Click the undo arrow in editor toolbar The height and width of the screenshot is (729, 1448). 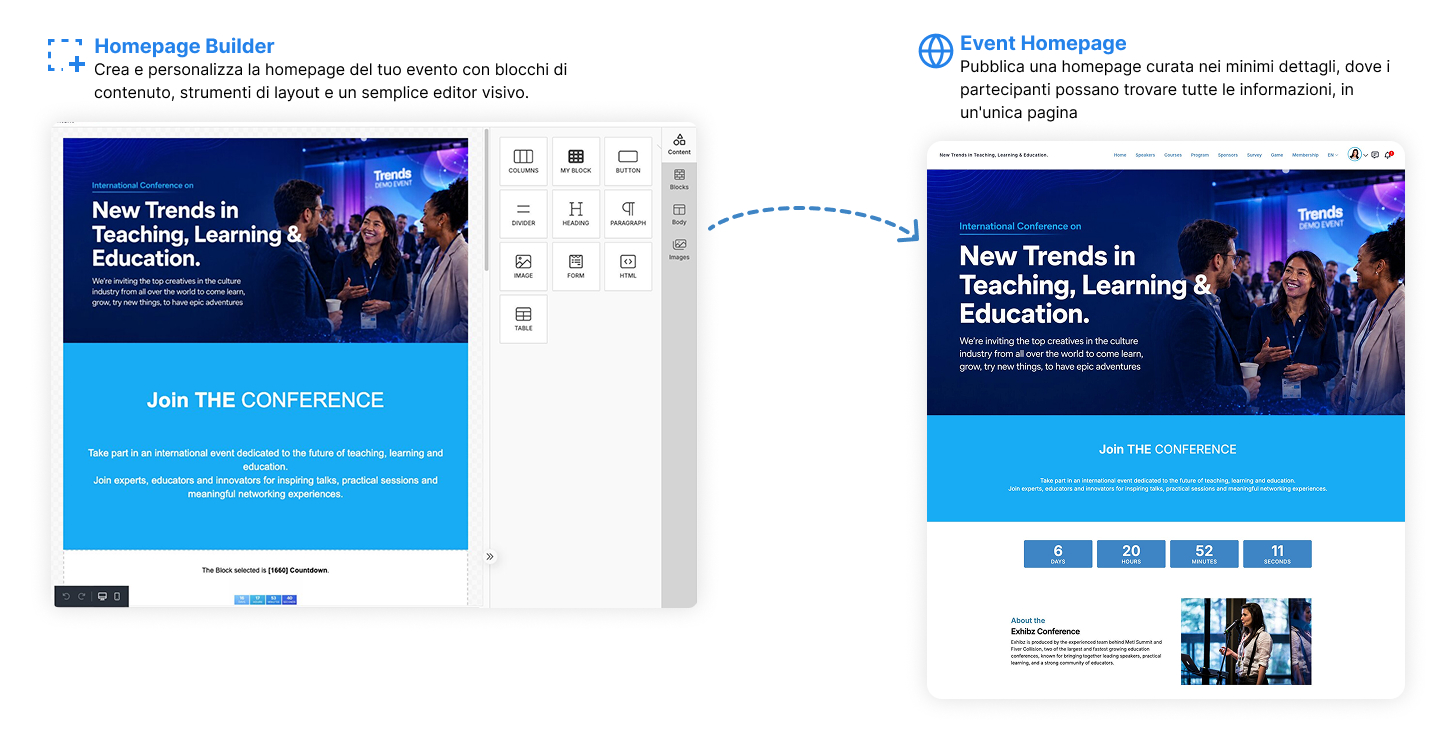pos(66,596)
